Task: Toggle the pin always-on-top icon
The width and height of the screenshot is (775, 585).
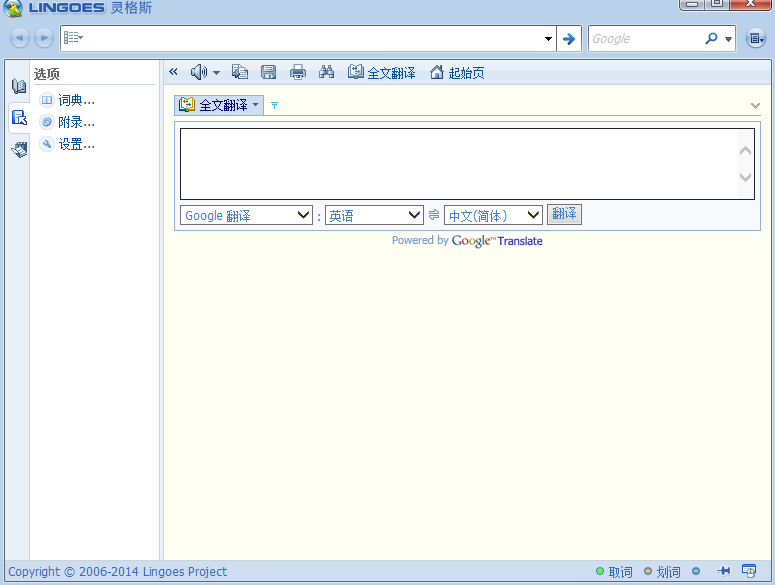Action: (724, 571)
